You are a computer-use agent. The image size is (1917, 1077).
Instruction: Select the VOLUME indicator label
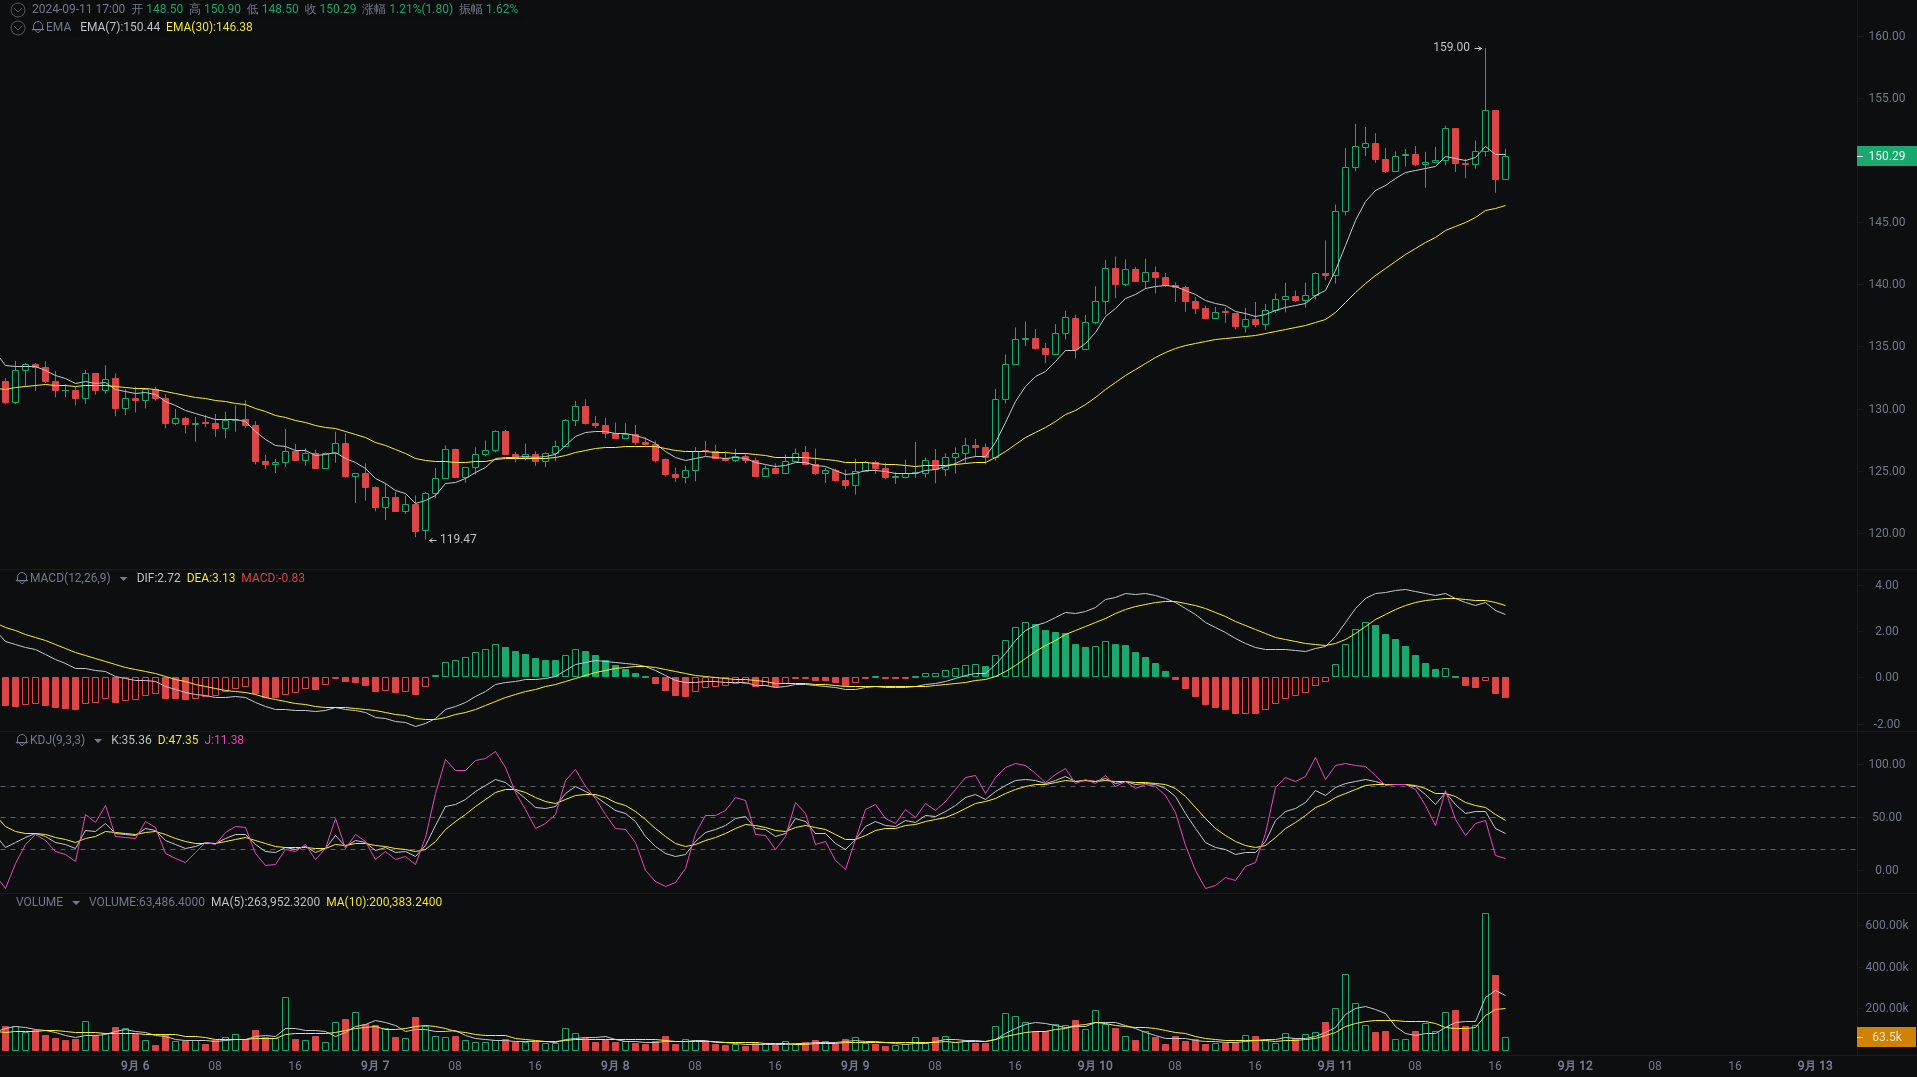point(39,902)
